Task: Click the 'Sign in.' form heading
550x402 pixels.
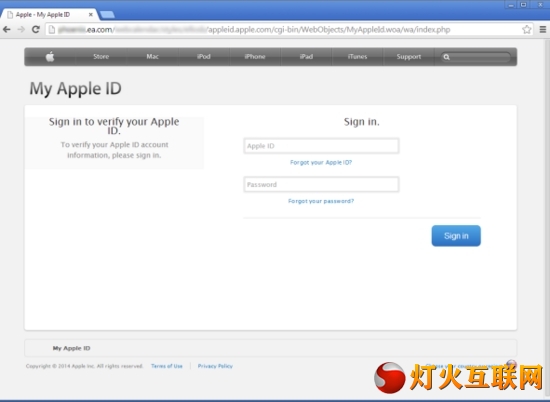Action: point(362,122)
